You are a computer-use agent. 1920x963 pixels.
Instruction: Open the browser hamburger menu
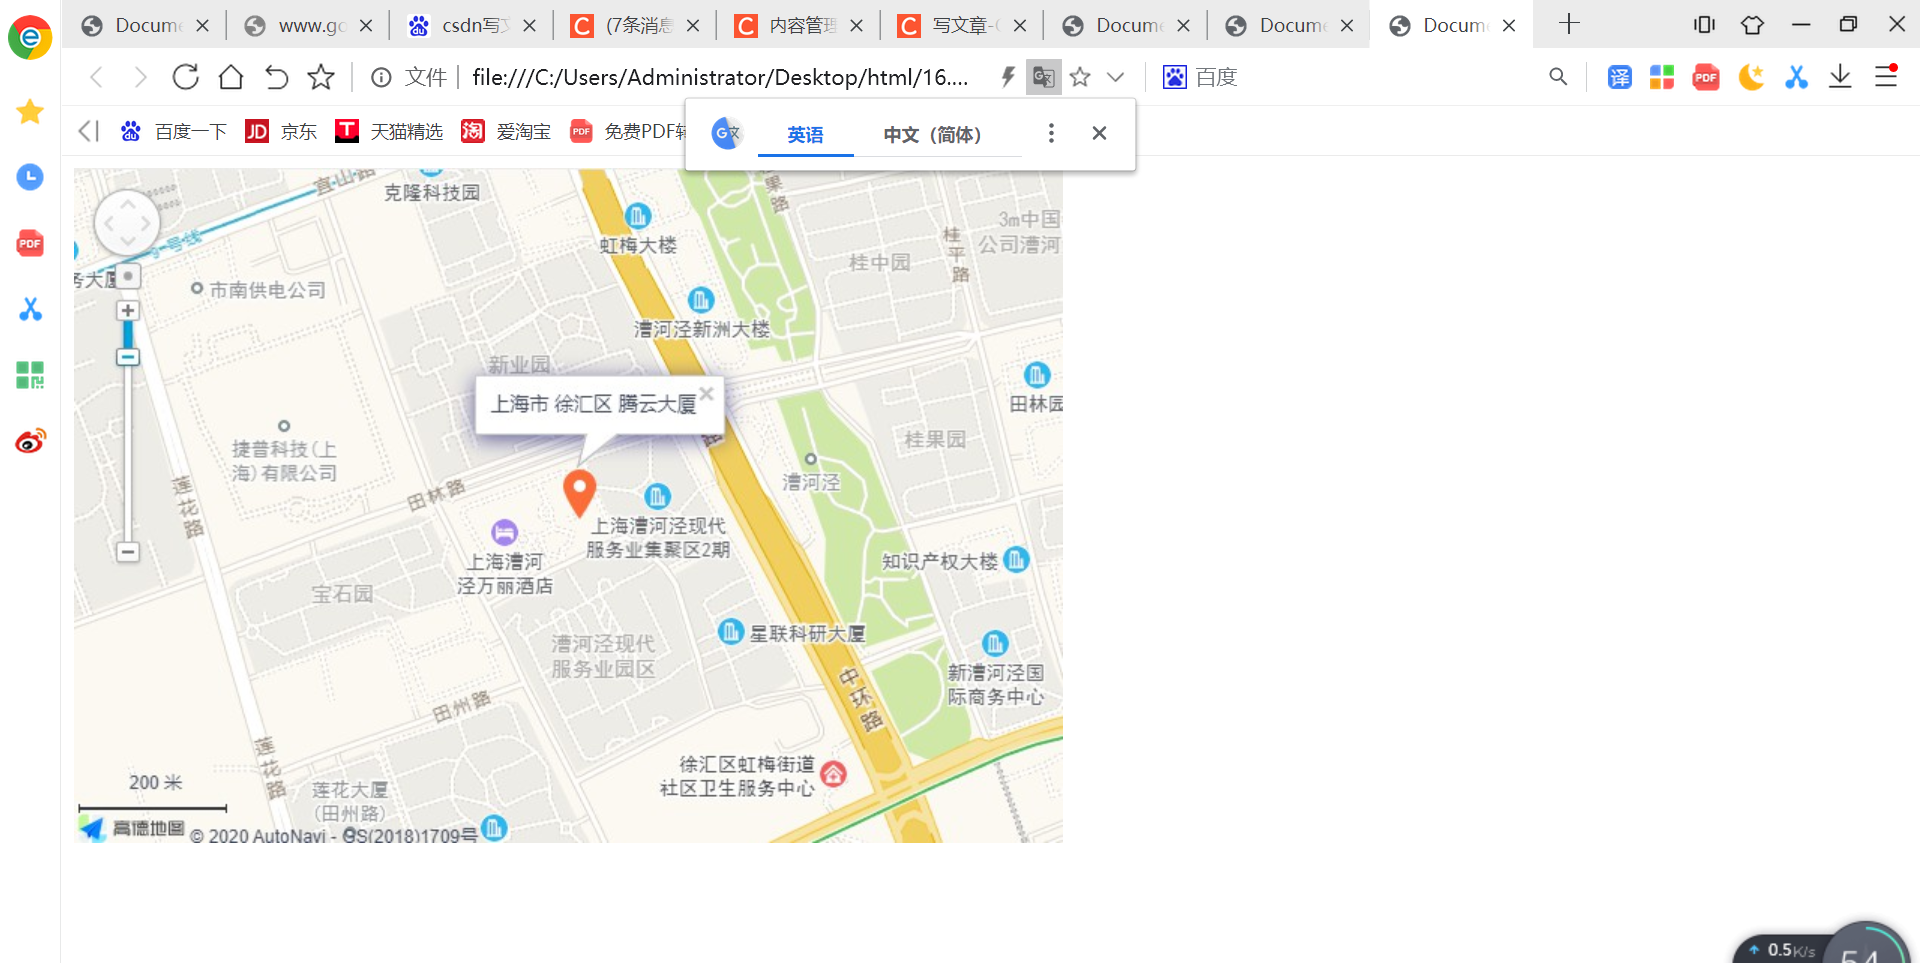(1886, 76)
